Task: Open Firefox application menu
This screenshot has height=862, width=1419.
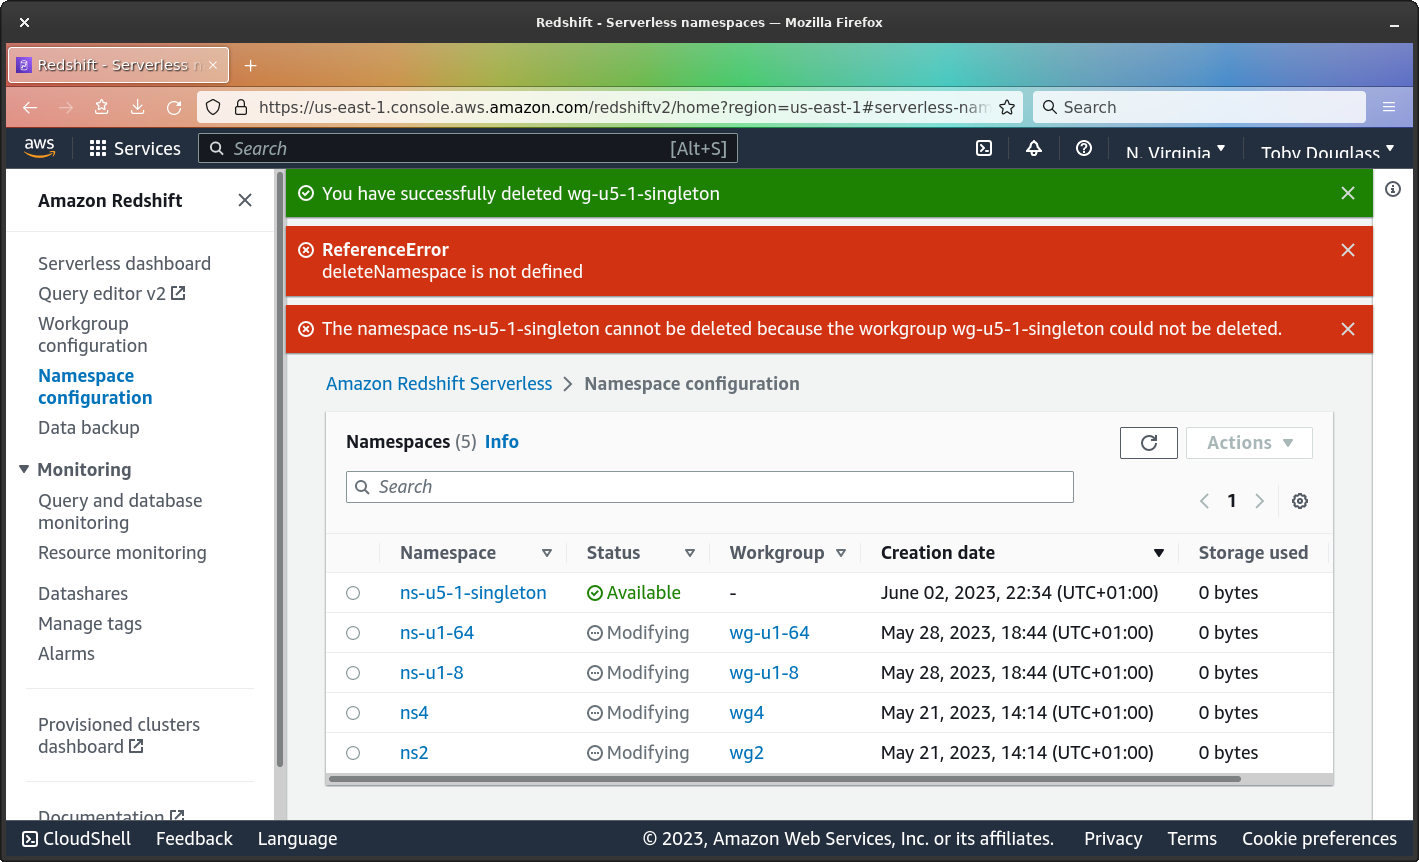Action: pos(1389,107)
